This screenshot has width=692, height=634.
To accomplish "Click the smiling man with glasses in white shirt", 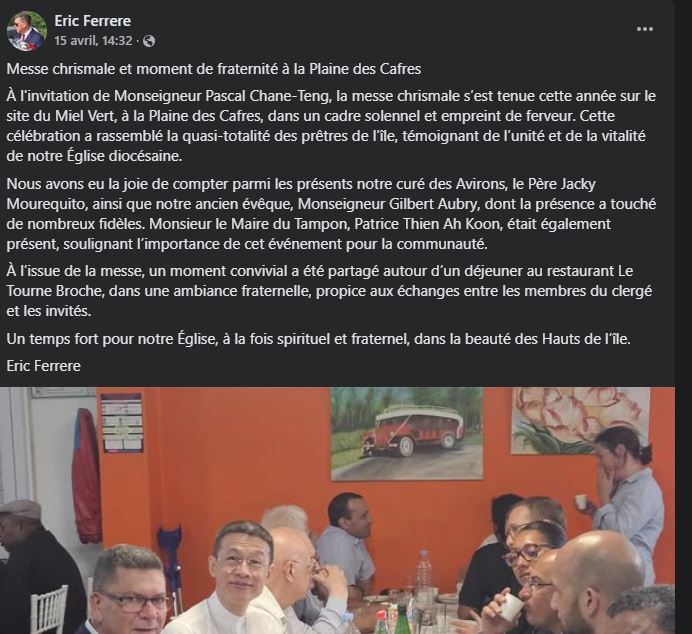I will (x=242, y=578).
